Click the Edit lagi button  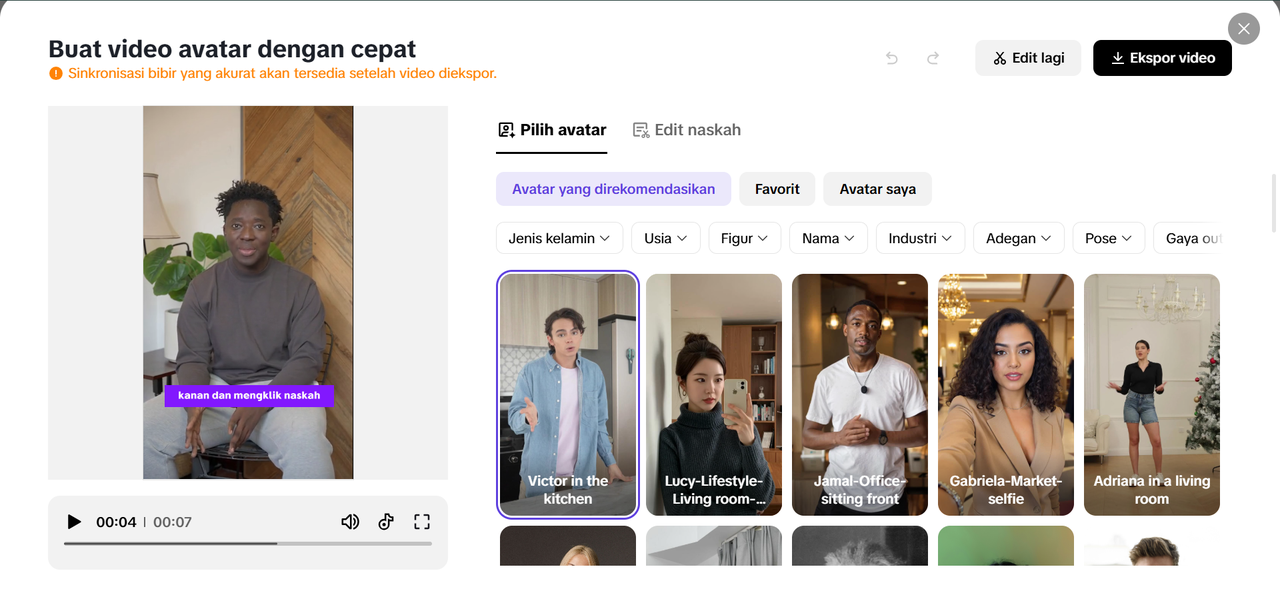1028,58
